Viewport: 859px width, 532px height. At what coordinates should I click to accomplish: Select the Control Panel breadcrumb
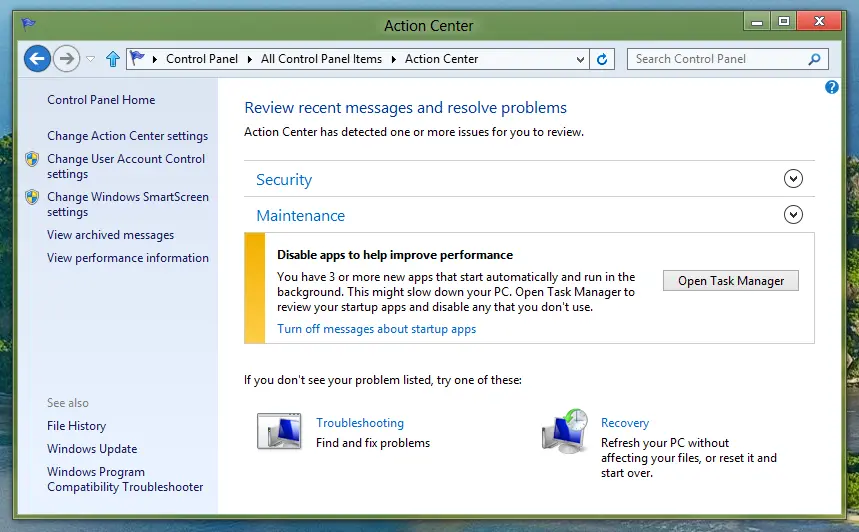coord(202,59)
